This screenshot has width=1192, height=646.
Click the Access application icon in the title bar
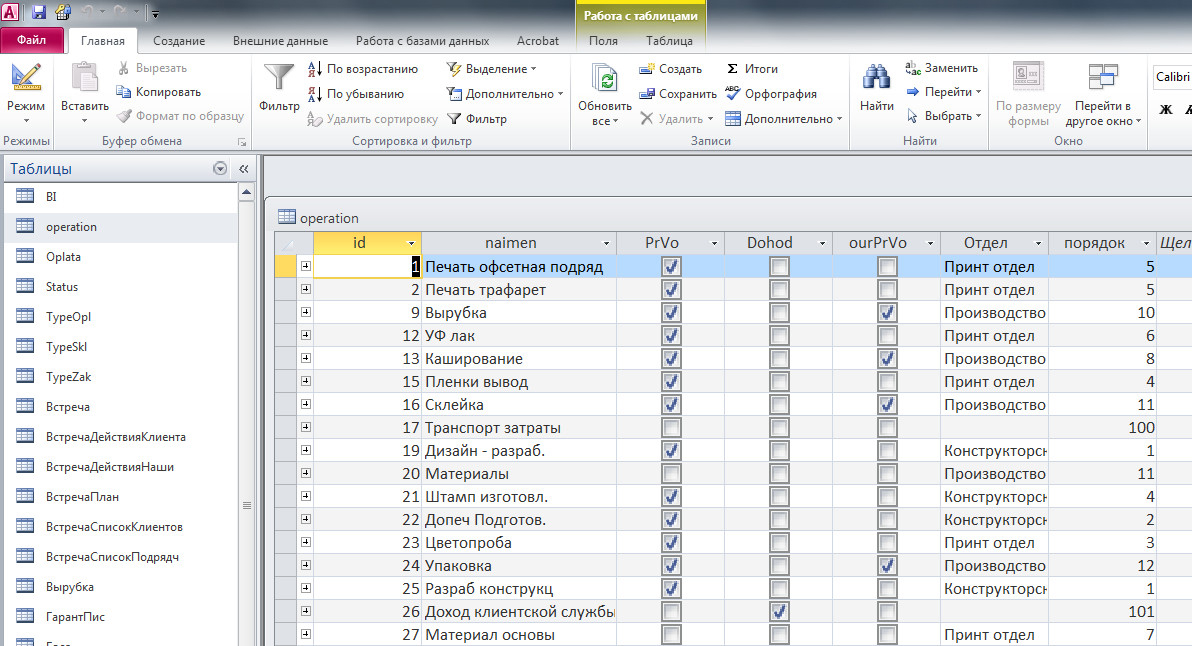[11, 12]
